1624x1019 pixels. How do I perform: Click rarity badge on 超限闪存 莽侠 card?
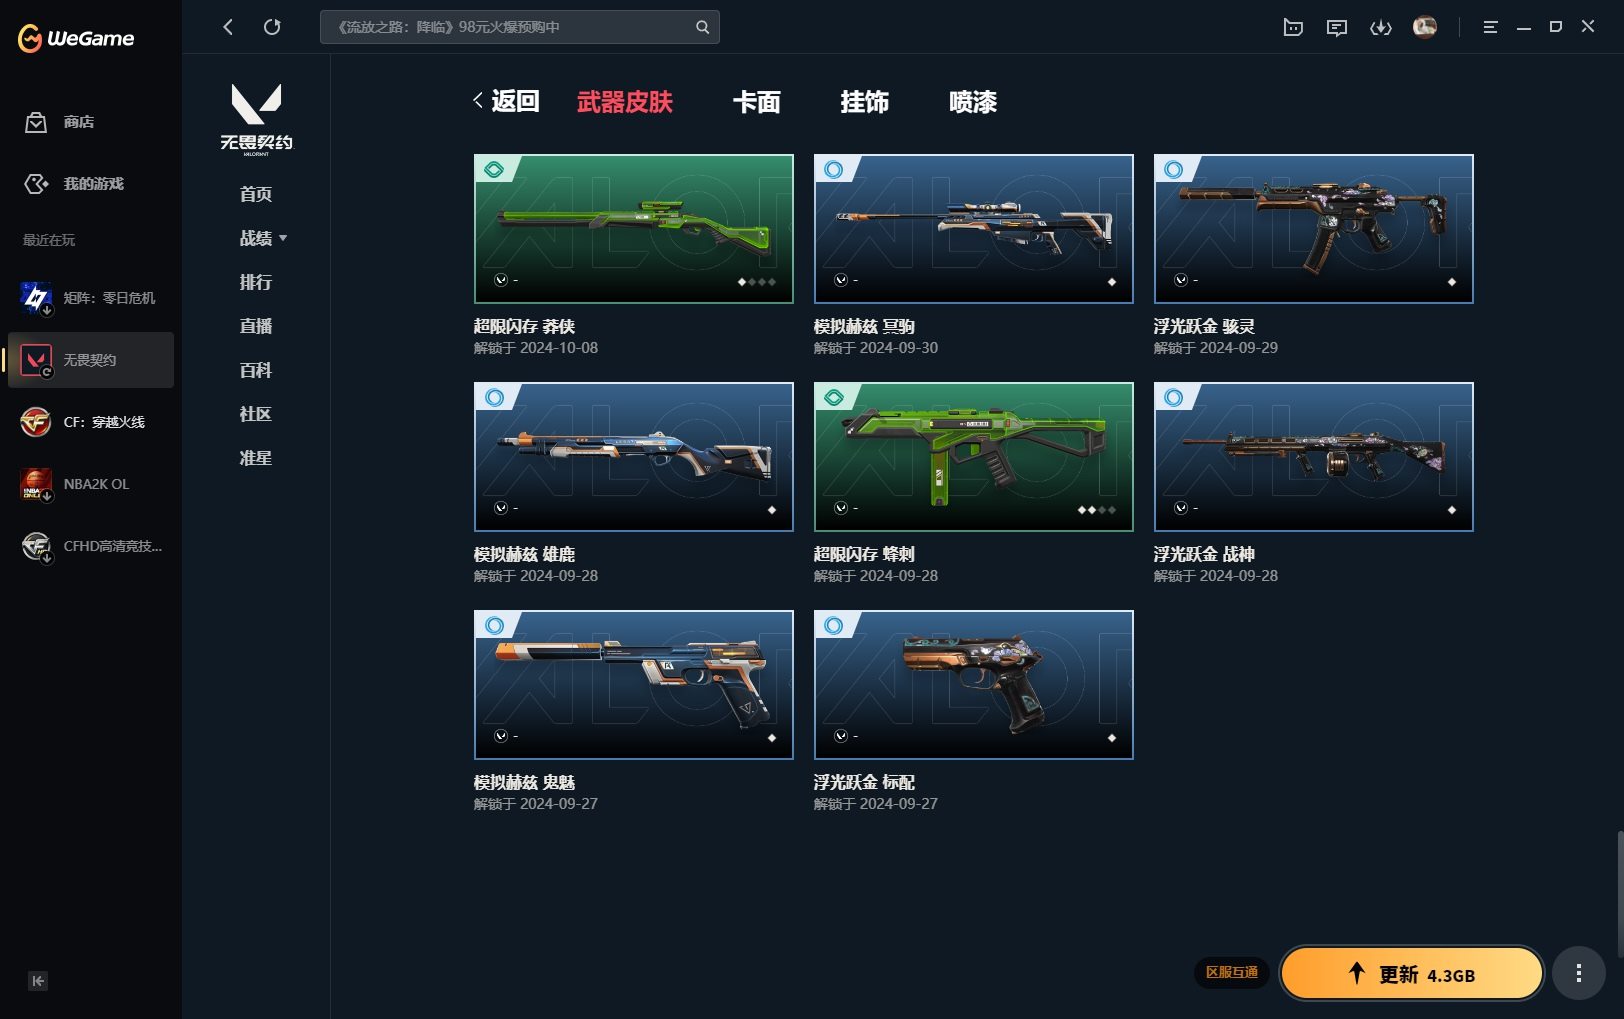click(494, 170)
